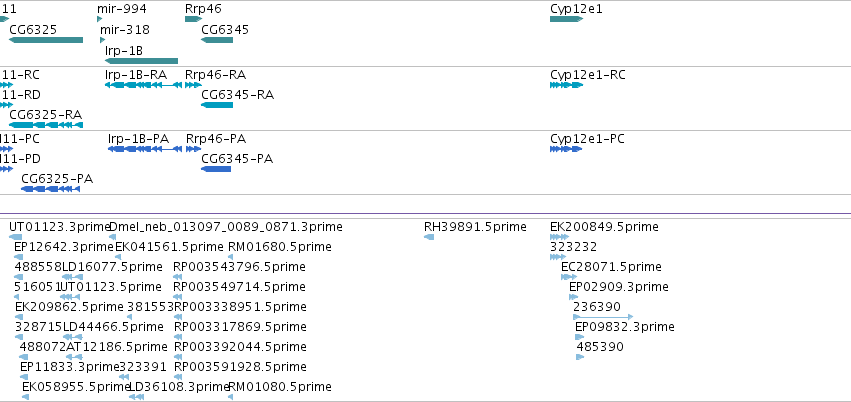Click the Rrp46-PA protein label
This screenshot has width=851, height=402.
tap(216, 139)
